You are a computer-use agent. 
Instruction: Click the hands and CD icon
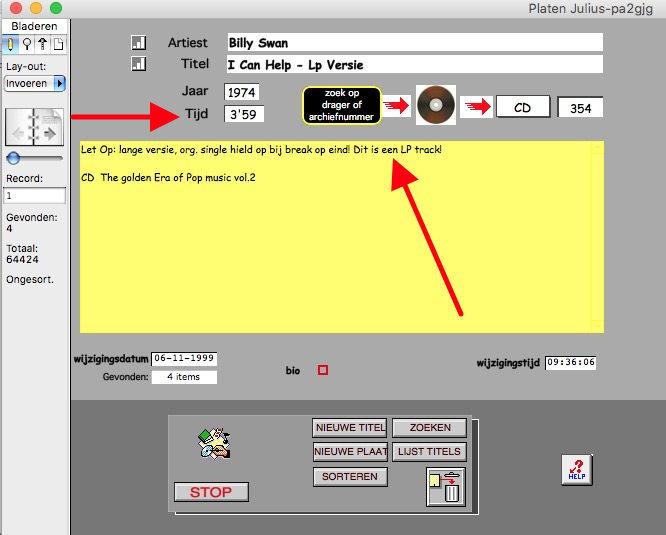(213, 443)
